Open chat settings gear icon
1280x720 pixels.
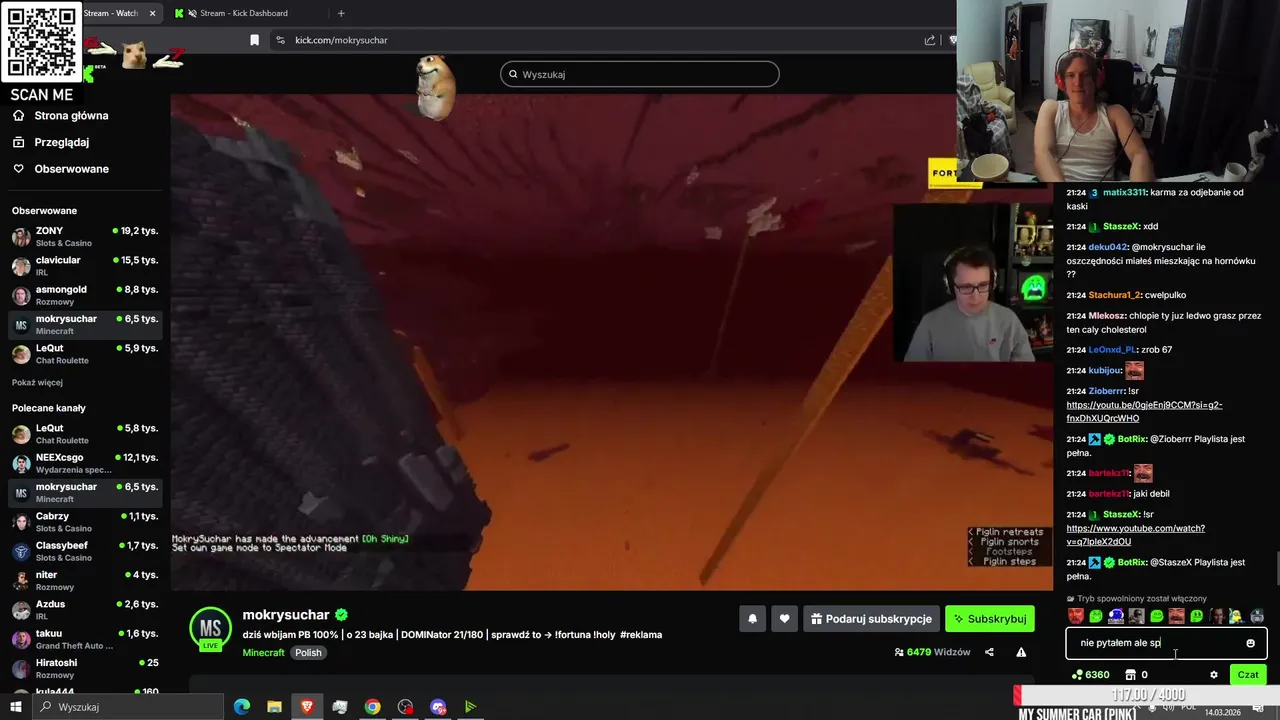1214,675
